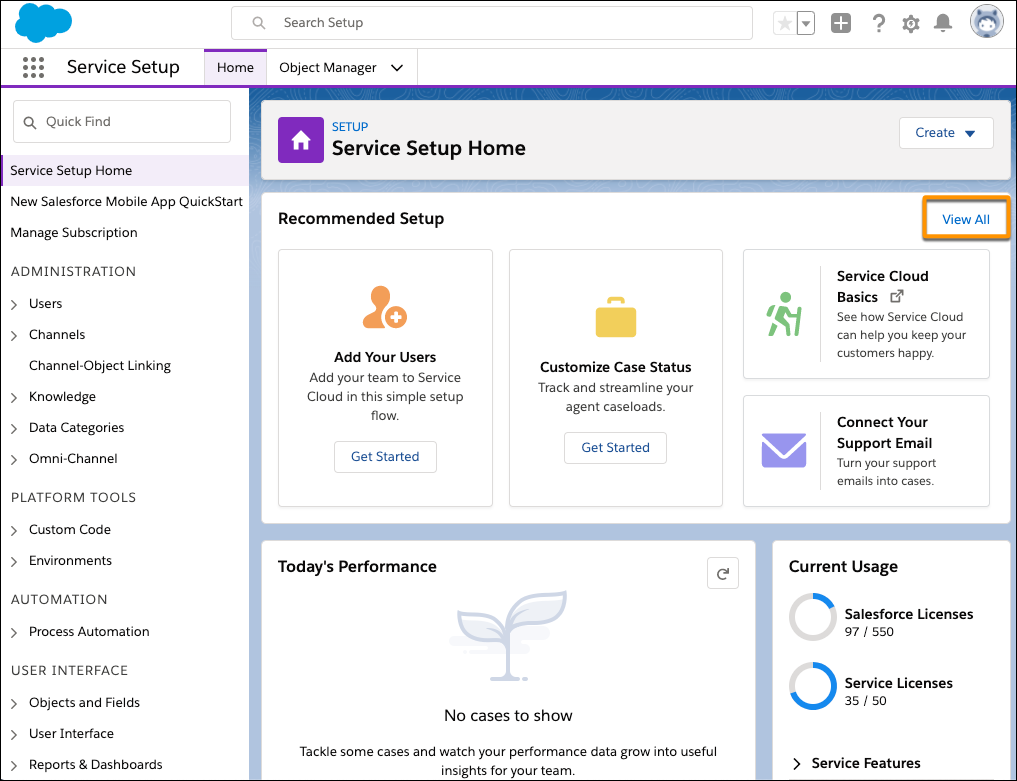The width and height of the screenshot is (1017, 781).
Task: Click the magnifier in Search Setup
Action: [x=259, y=23]
